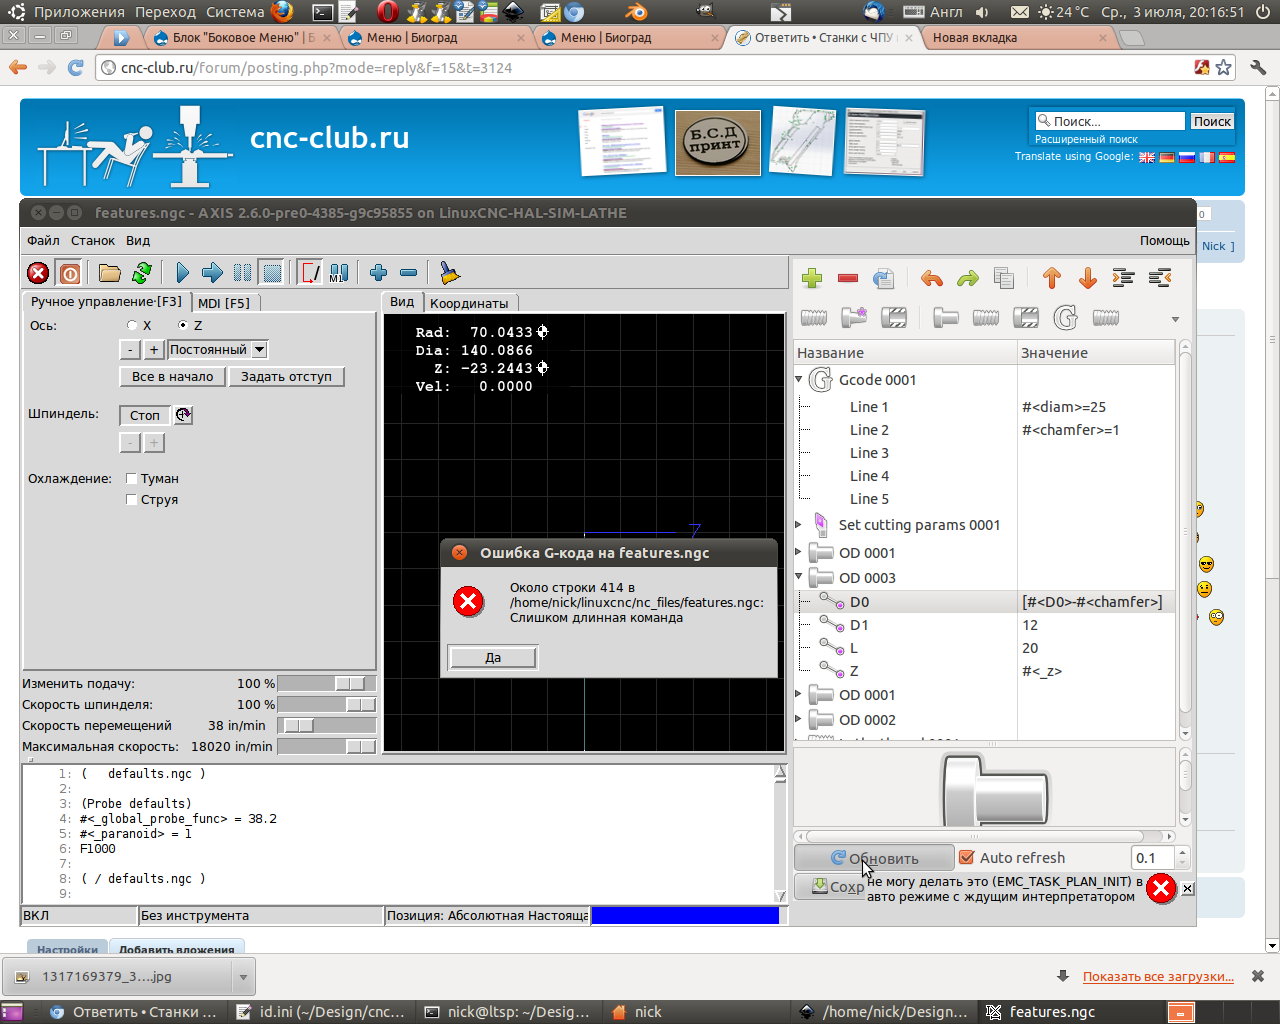1280x1024 pixels.
Task: Insert G-code feature with G icon
Action: point(1066,318)
